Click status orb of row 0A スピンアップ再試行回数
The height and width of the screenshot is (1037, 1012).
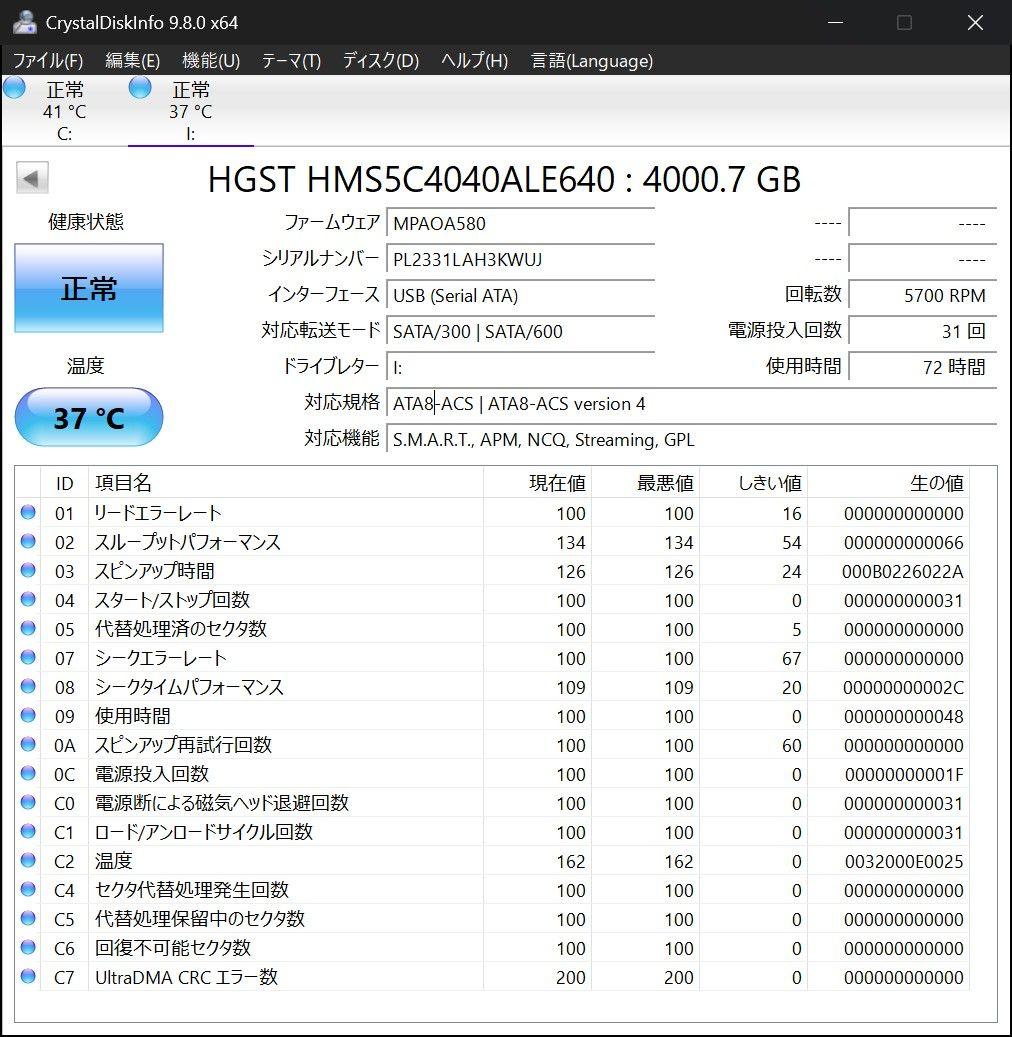click(x=28, y=744)
